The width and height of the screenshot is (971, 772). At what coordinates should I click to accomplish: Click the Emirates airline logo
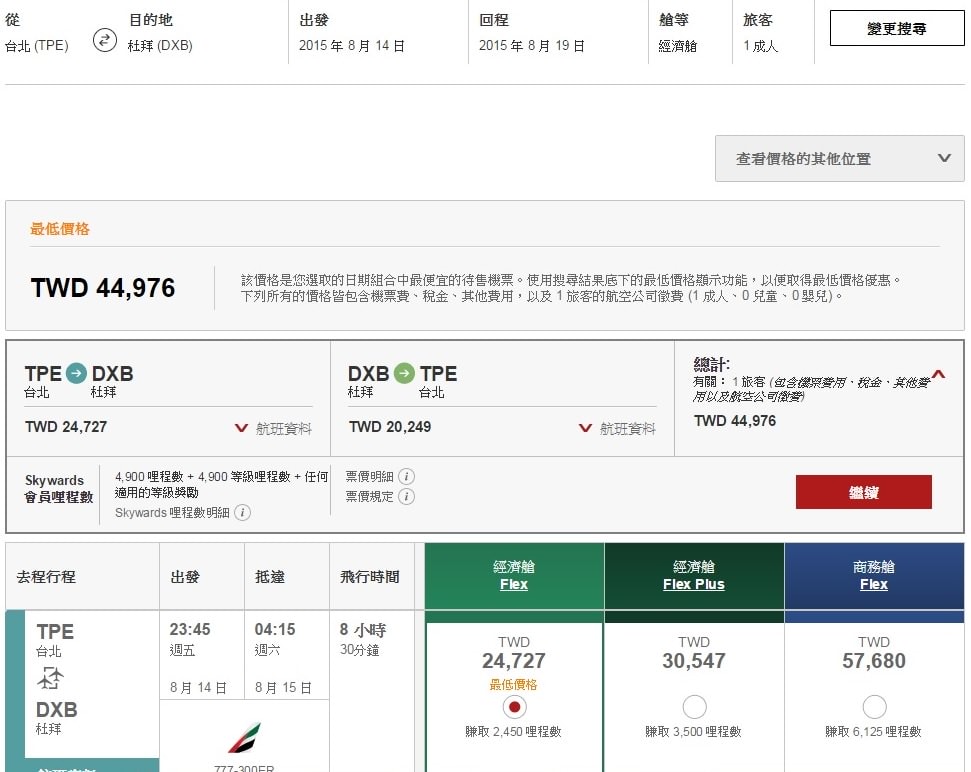pyautogui.click(x=245, y=737)
